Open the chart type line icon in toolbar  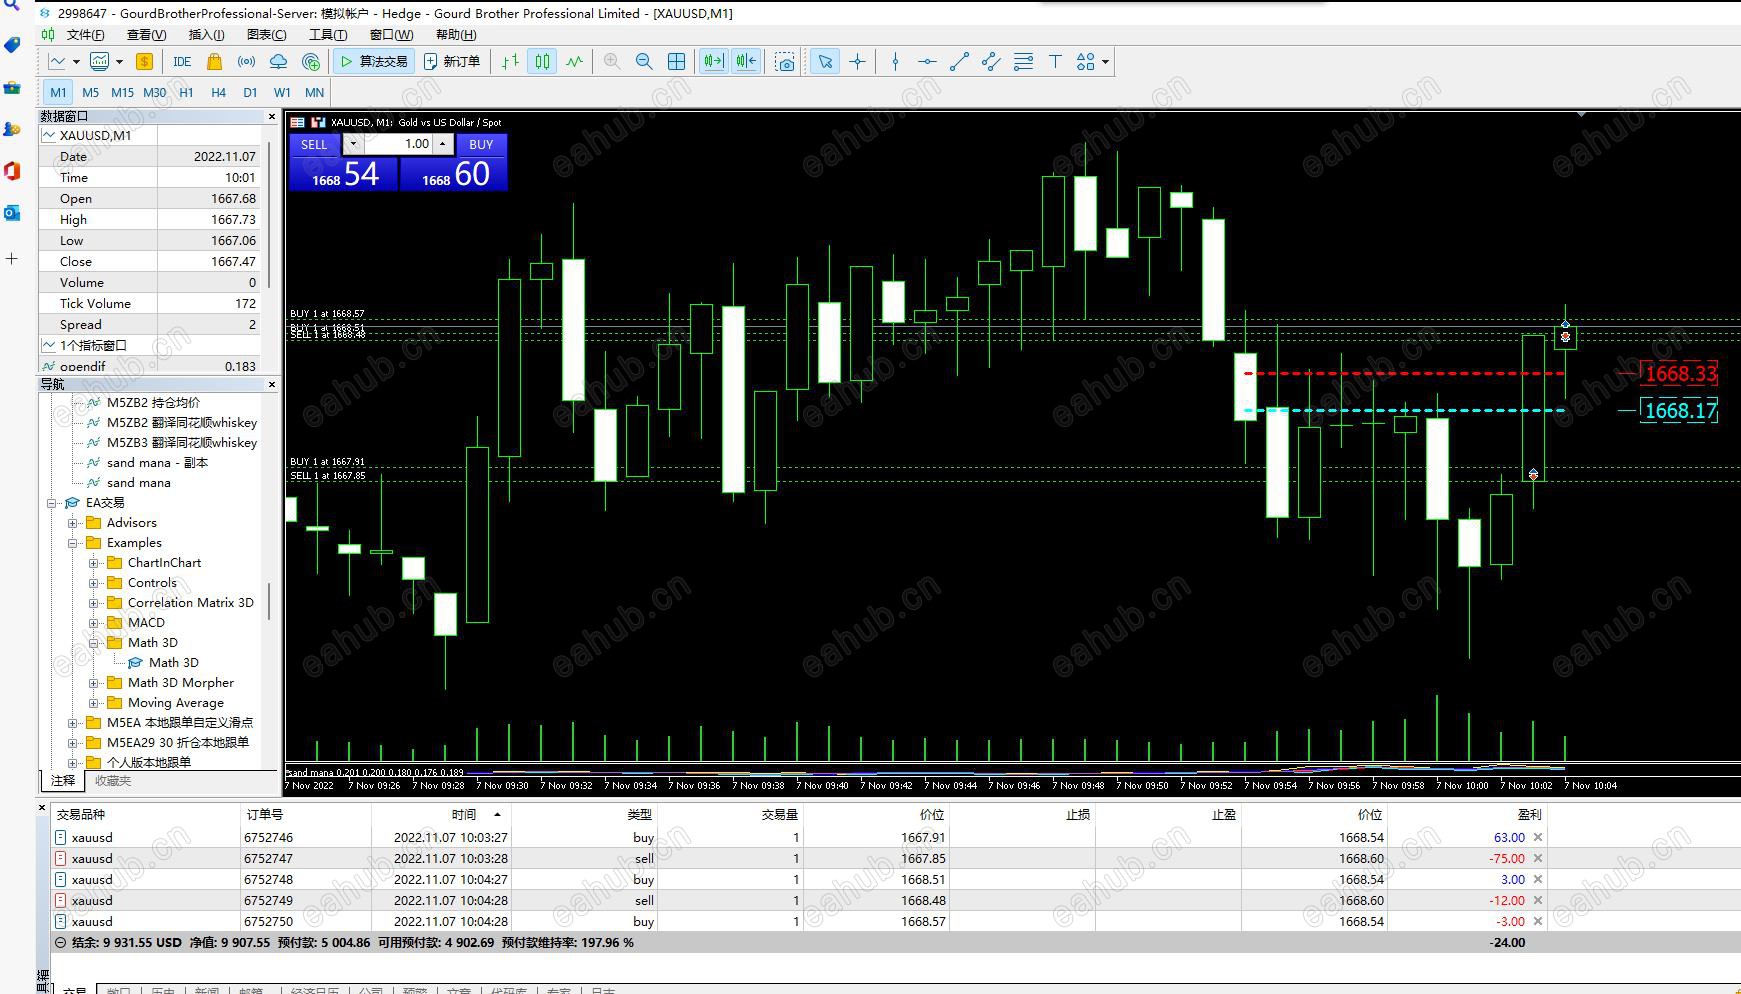pos(57,62)
